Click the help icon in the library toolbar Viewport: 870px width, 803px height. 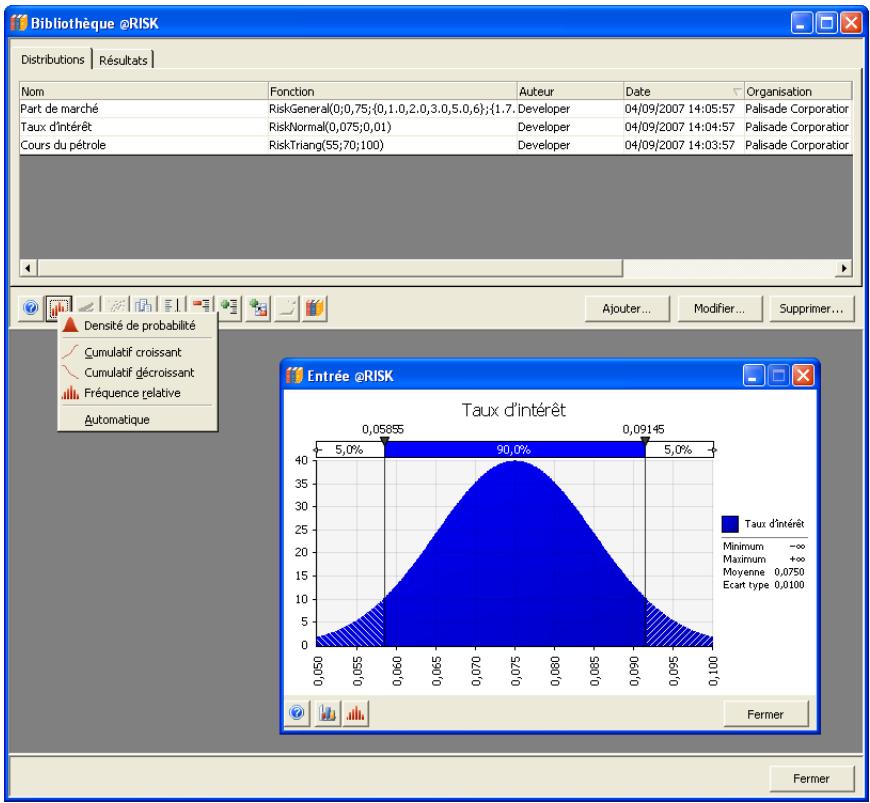click(30, 308)
